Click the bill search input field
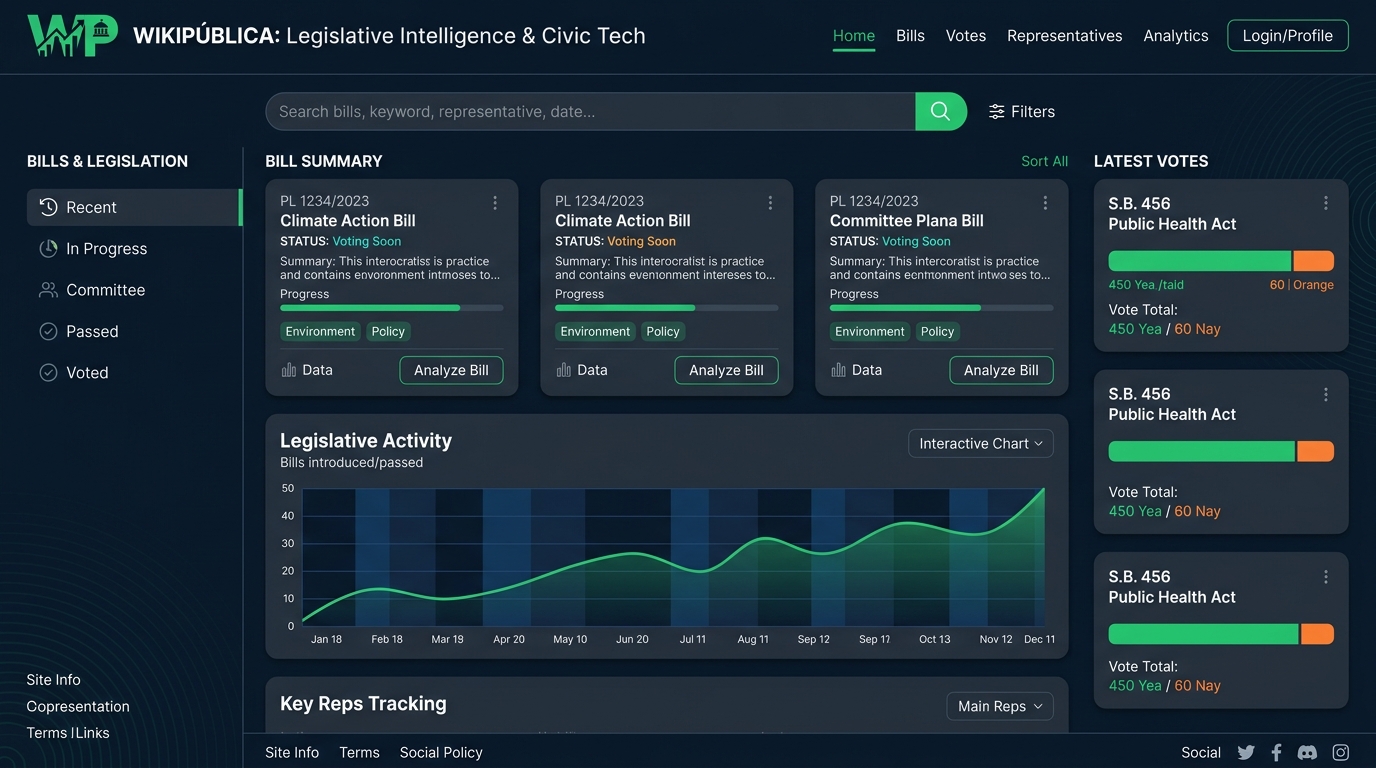This screenshot has width=1376, height=768. [x=590, y=111]
